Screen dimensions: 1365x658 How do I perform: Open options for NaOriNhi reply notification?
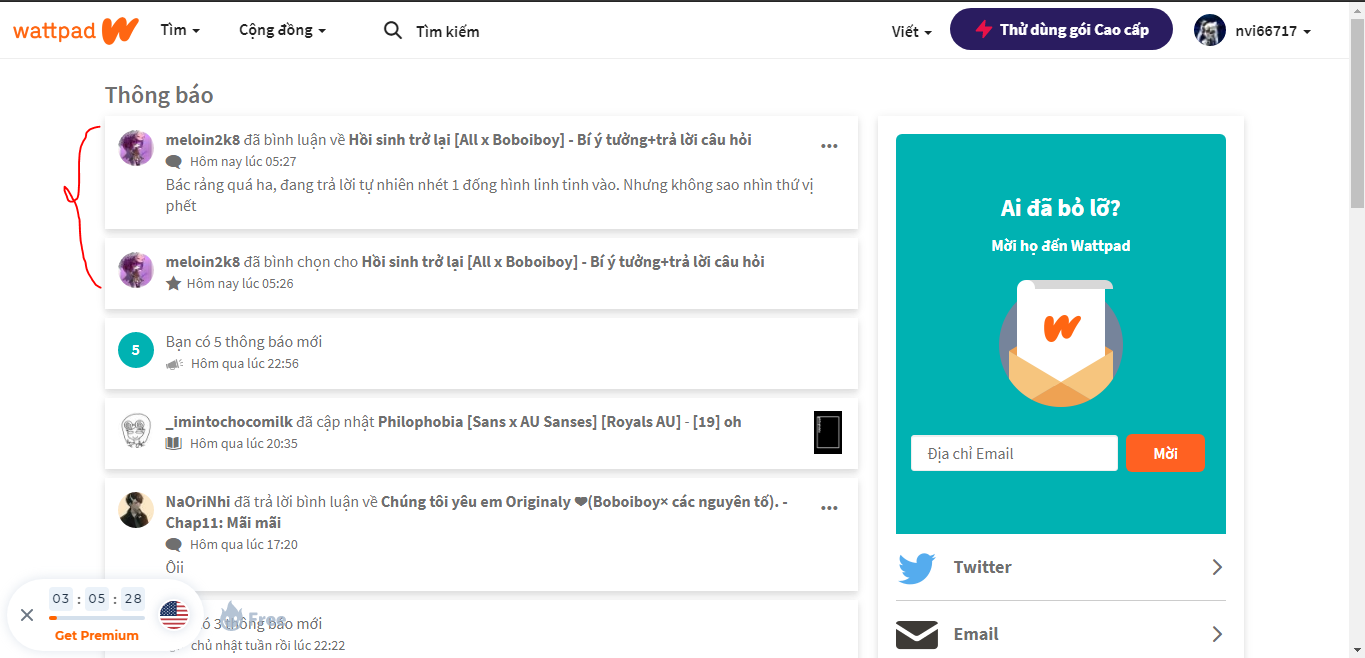coord(829,508)
